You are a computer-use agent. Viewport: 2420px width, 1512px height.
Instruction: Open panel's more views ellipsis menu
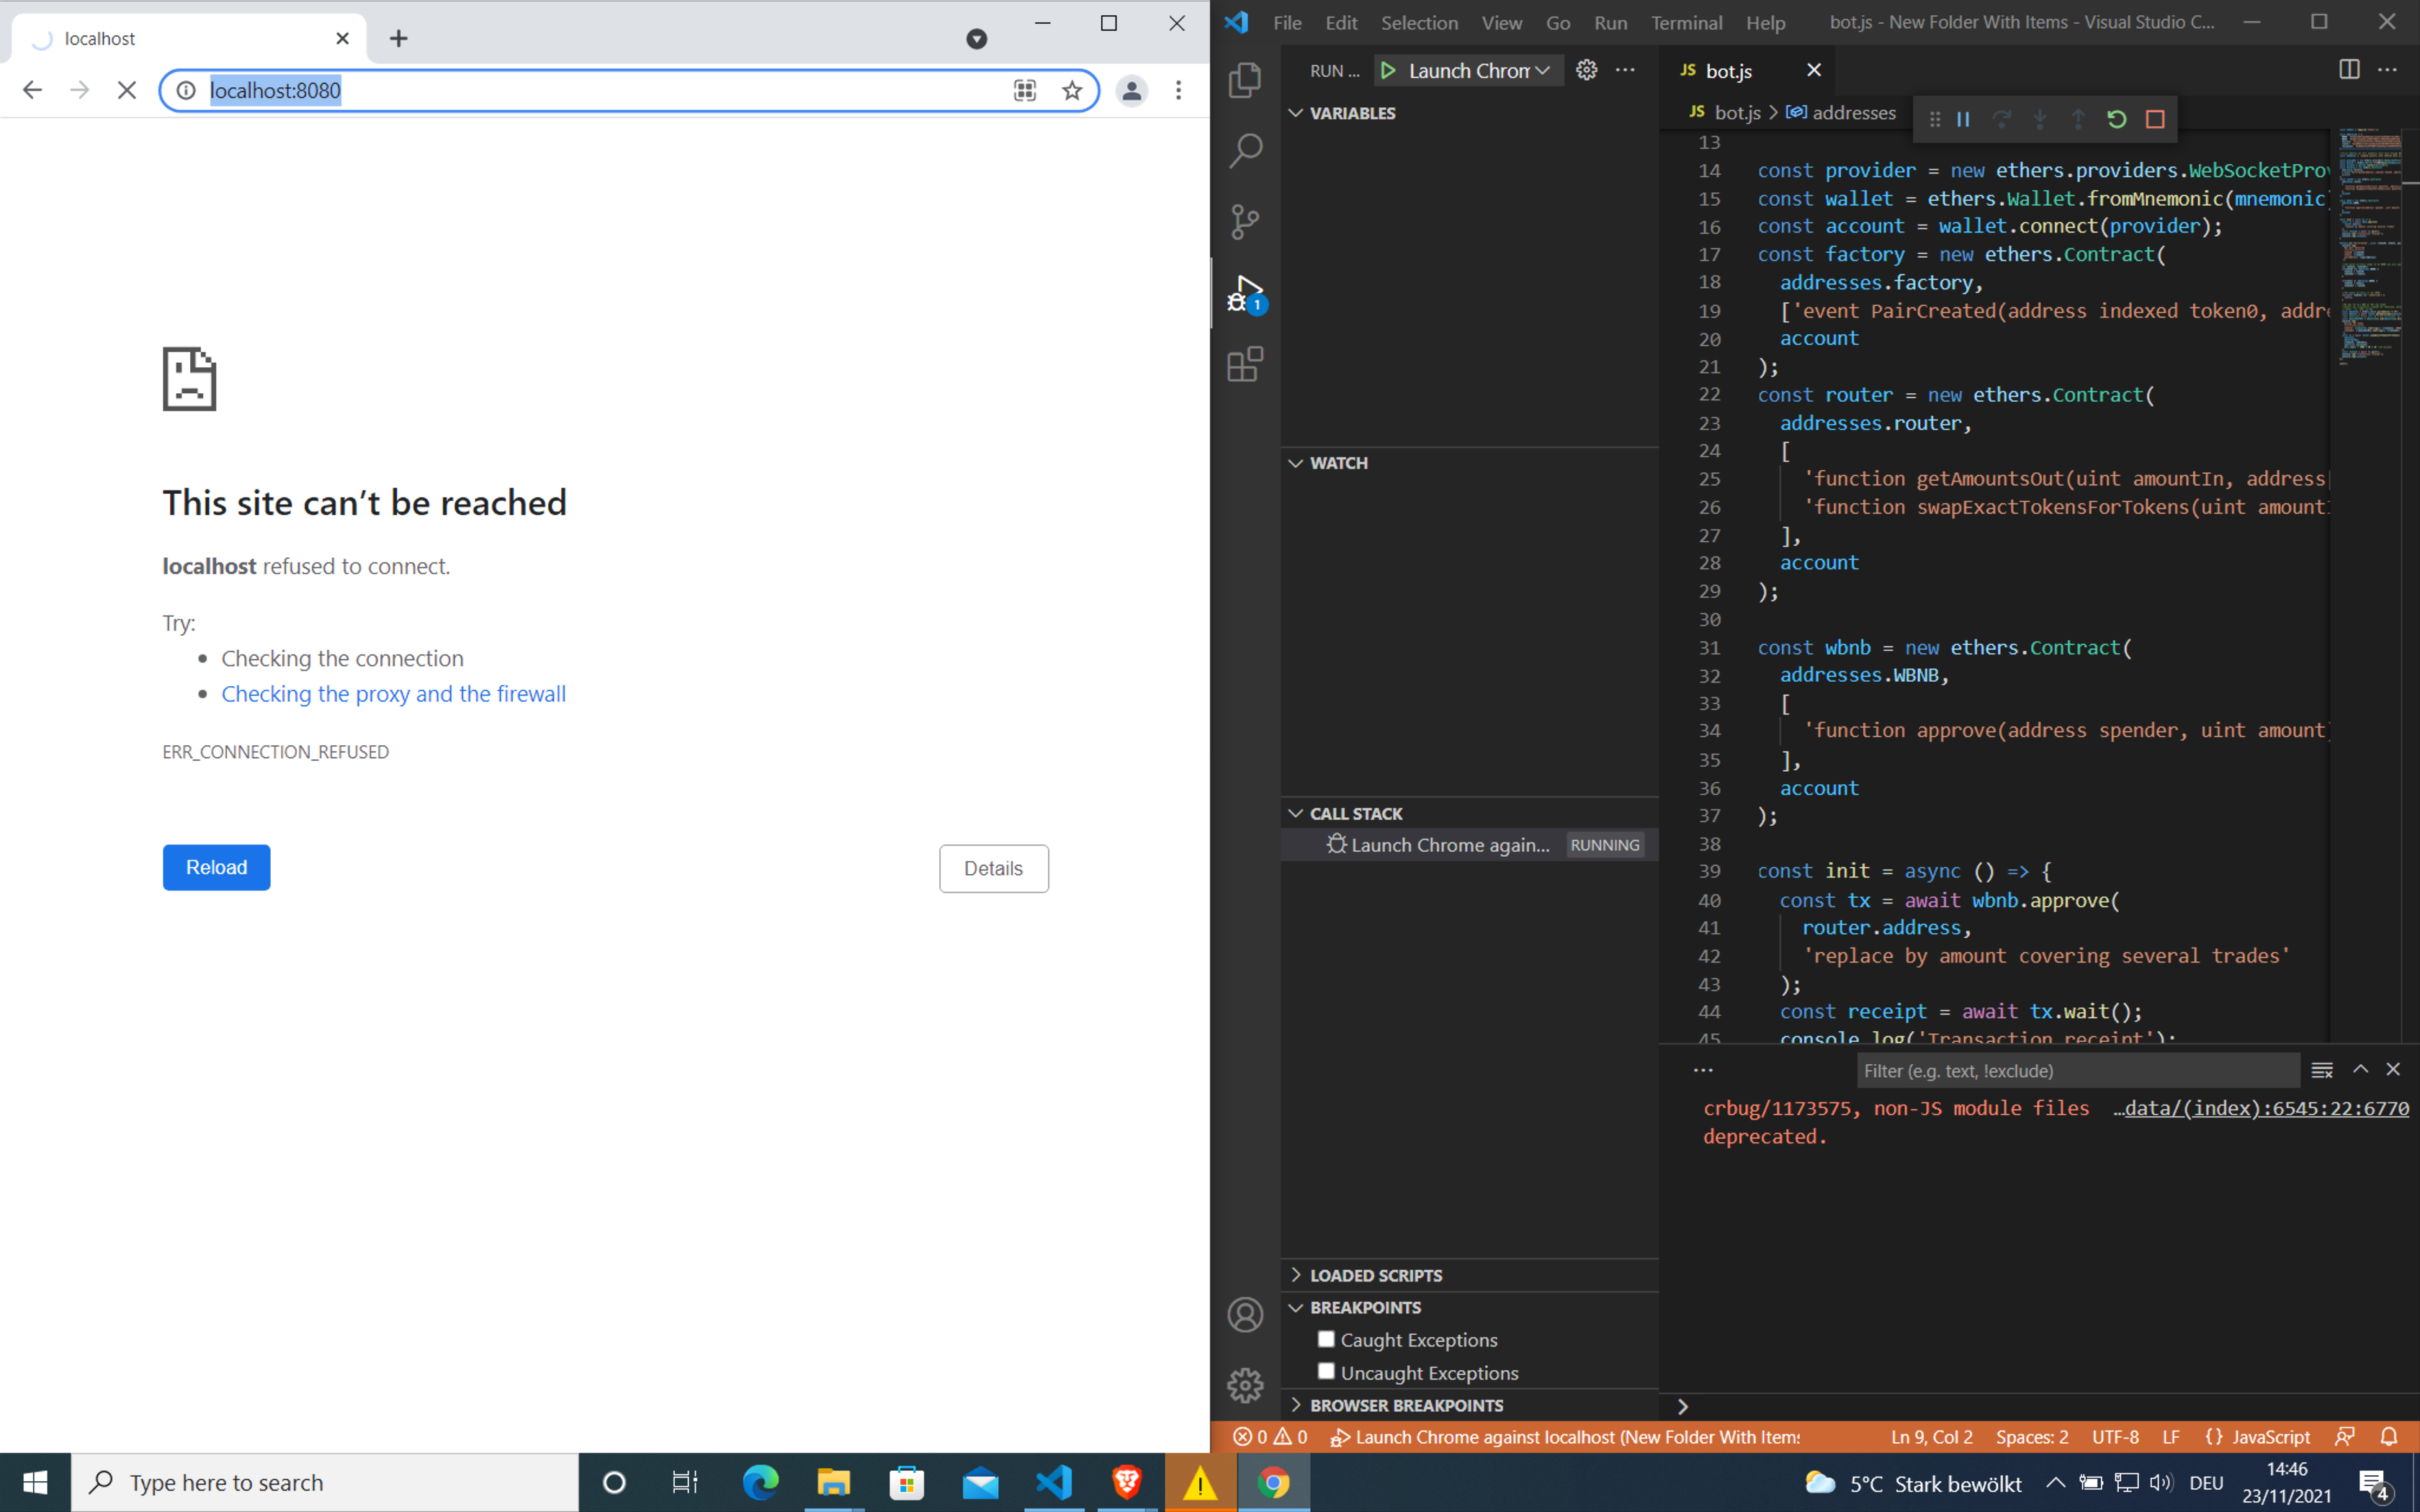pyautogui.click(x=1703, y=1070)
